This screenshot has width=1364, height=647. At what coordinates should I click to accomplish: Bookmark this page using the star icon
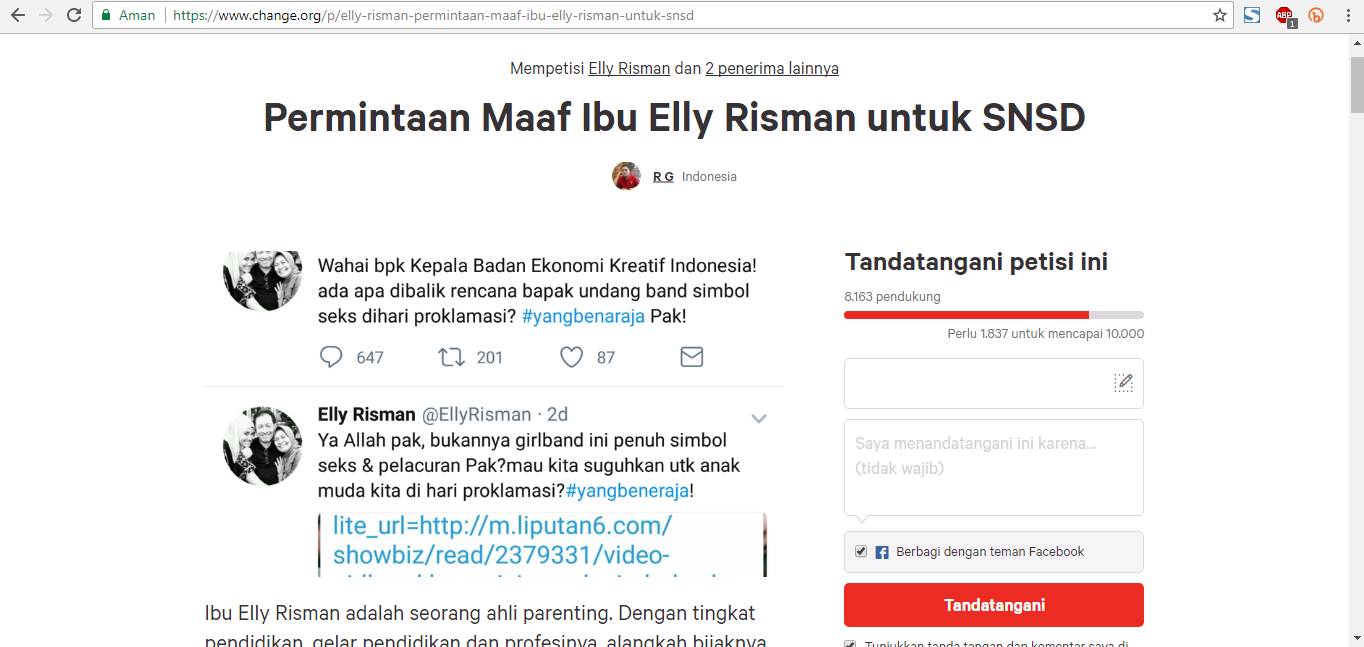(x=1220, y=15)
